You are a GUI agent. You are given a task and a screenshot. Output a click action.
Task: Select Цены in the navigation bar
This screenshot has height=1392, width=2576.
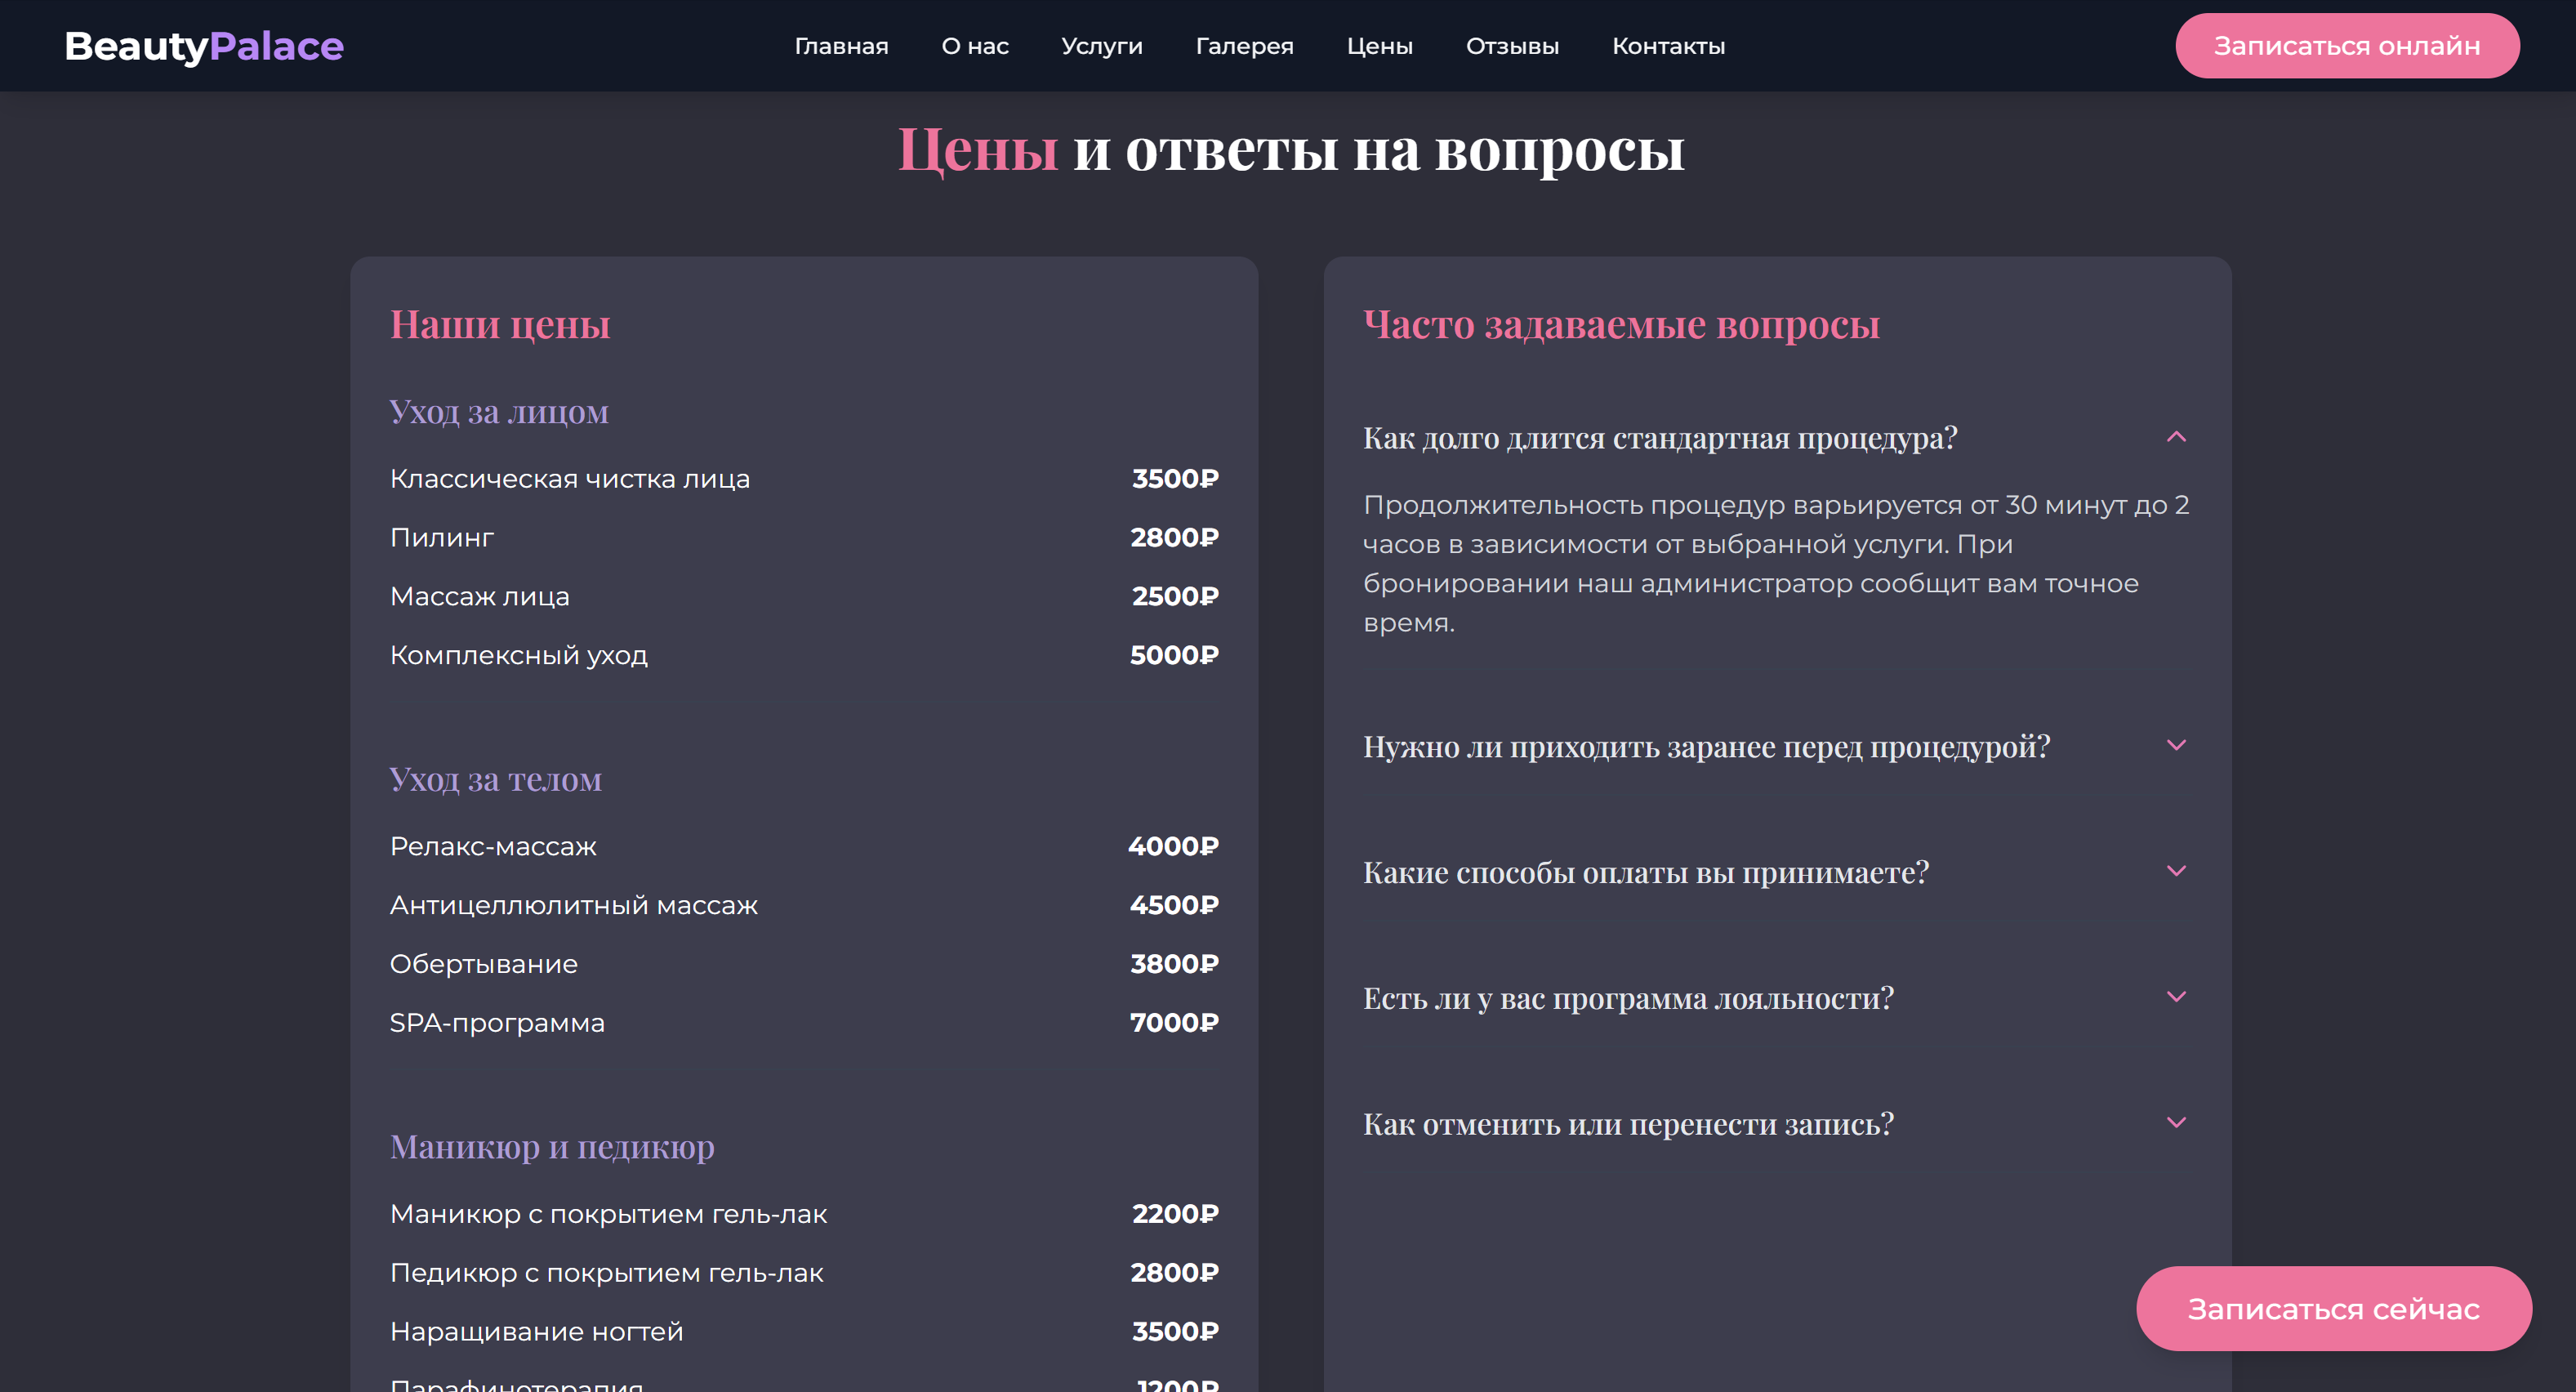(1379, 46)
